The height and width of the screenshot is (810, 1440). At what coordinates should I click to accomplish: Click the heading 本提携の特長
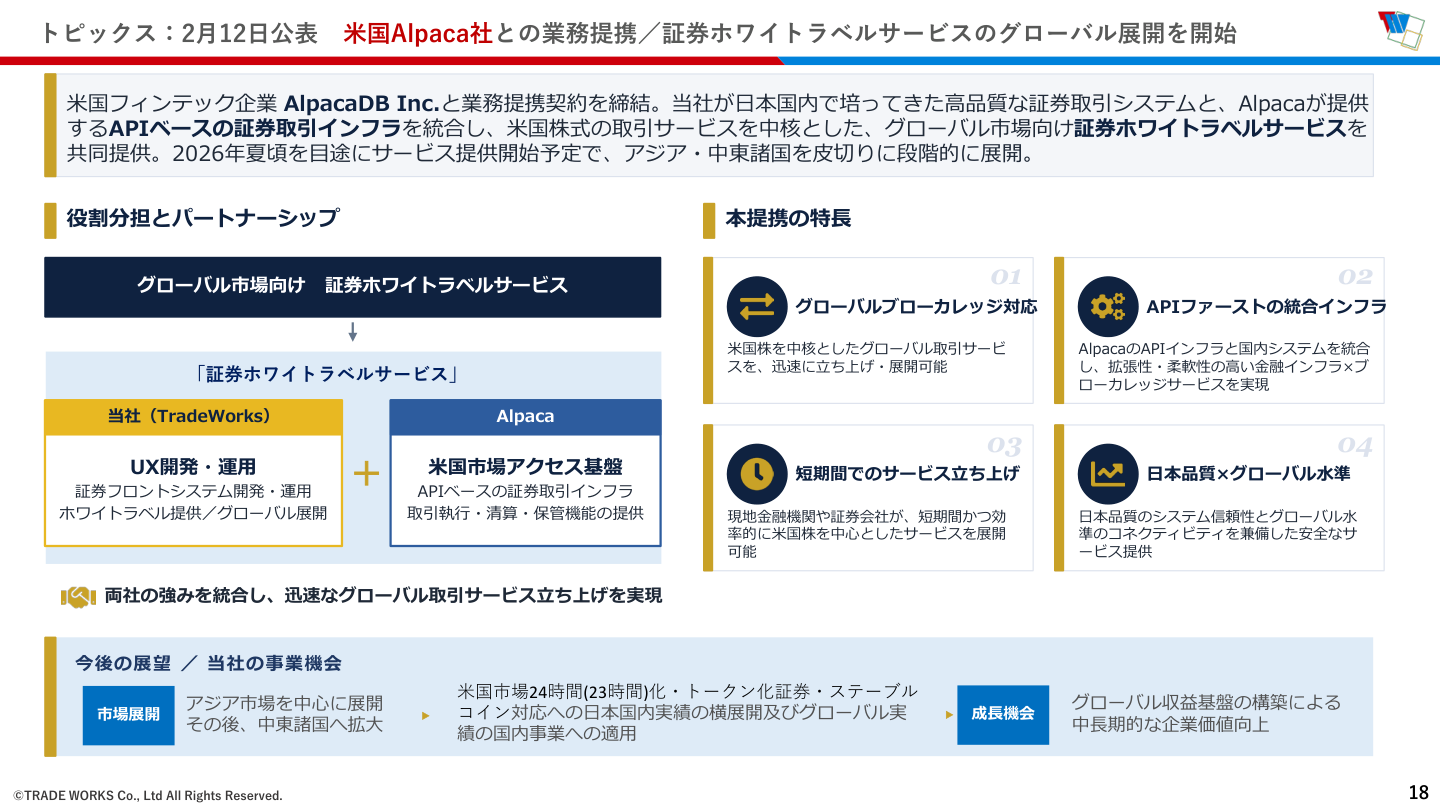tap(788, 218)
